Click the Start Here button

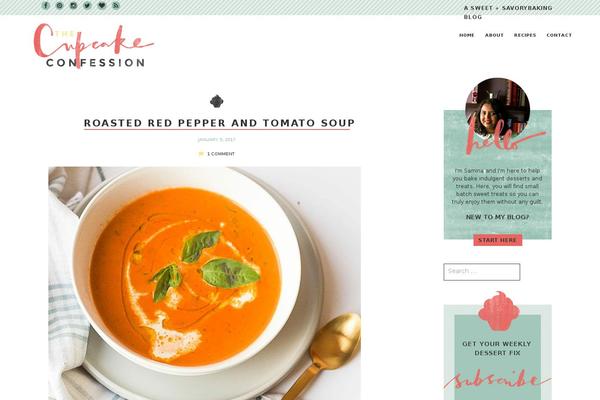pos(497,240)
